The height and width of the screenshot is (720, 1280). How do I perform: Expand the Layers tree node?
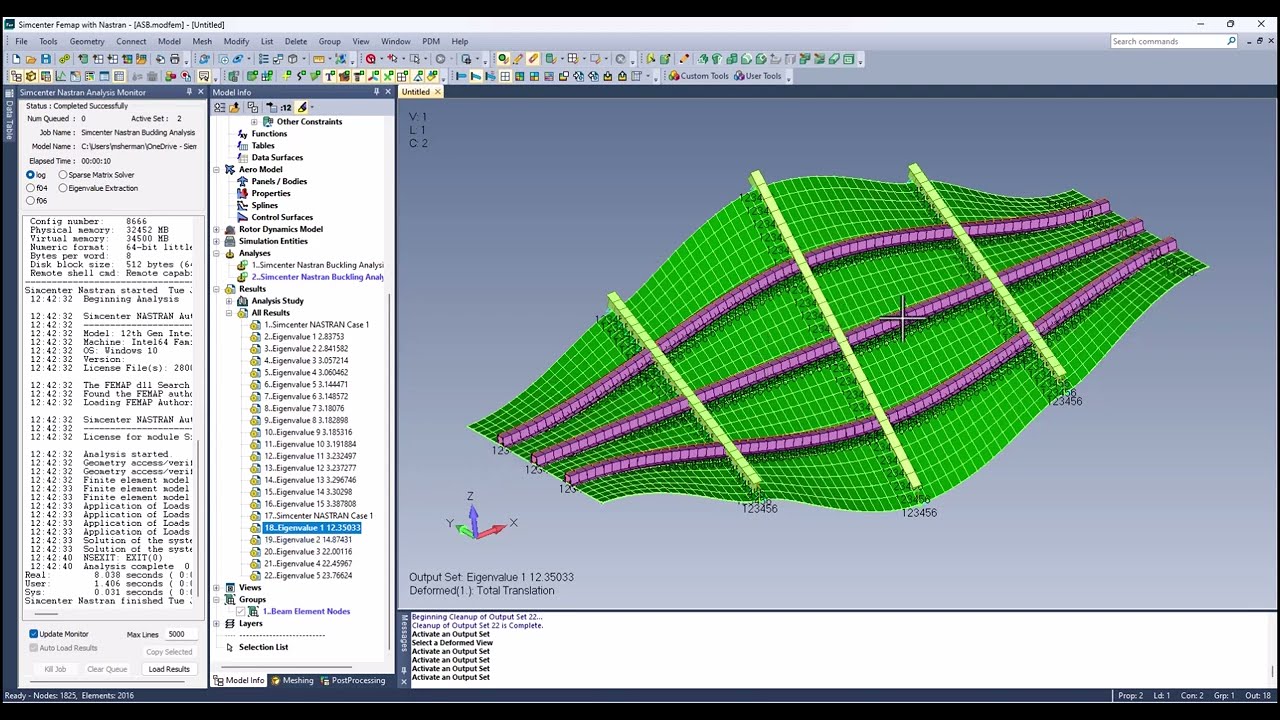pos(217,624)
